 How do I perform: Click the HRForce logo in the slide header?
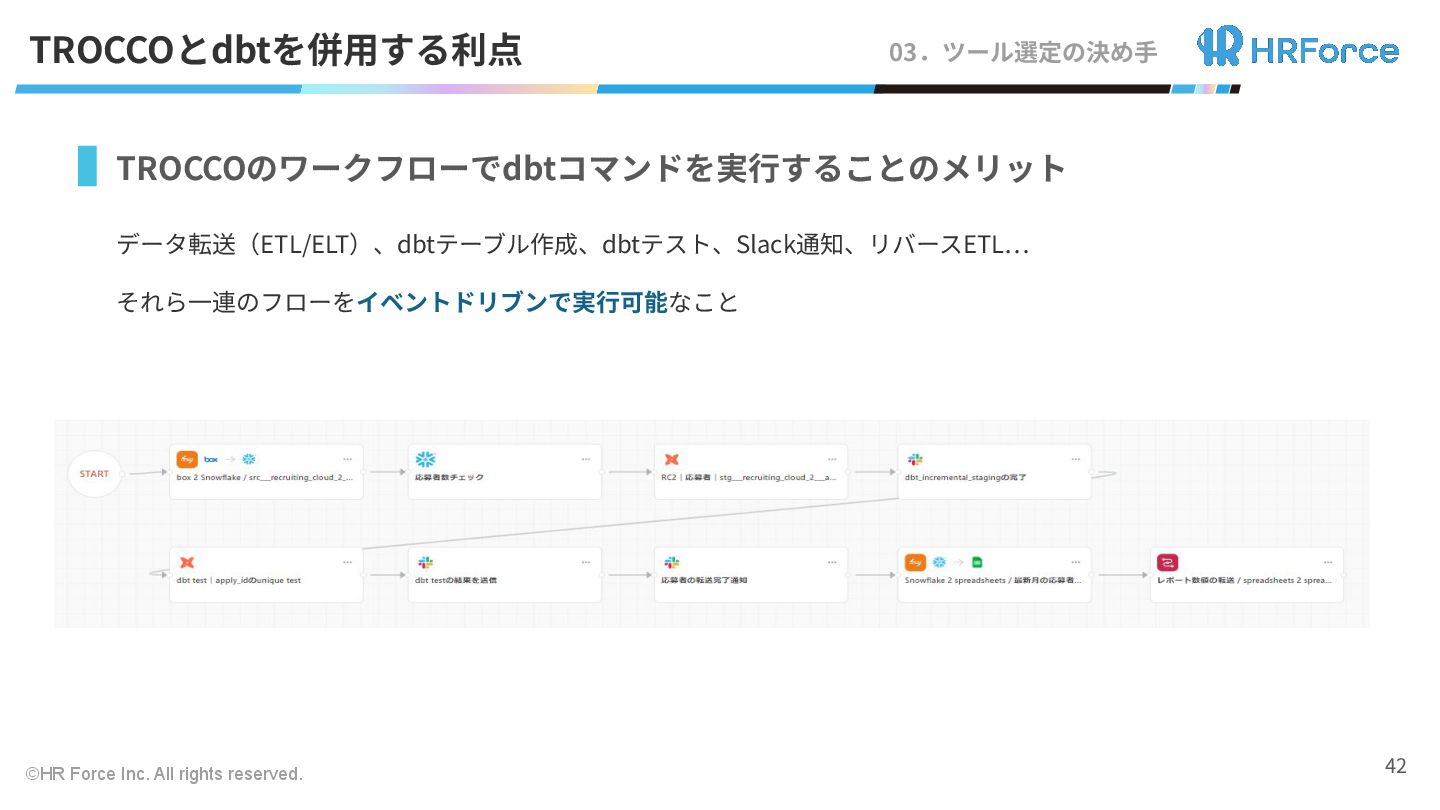coord(1298,47)
